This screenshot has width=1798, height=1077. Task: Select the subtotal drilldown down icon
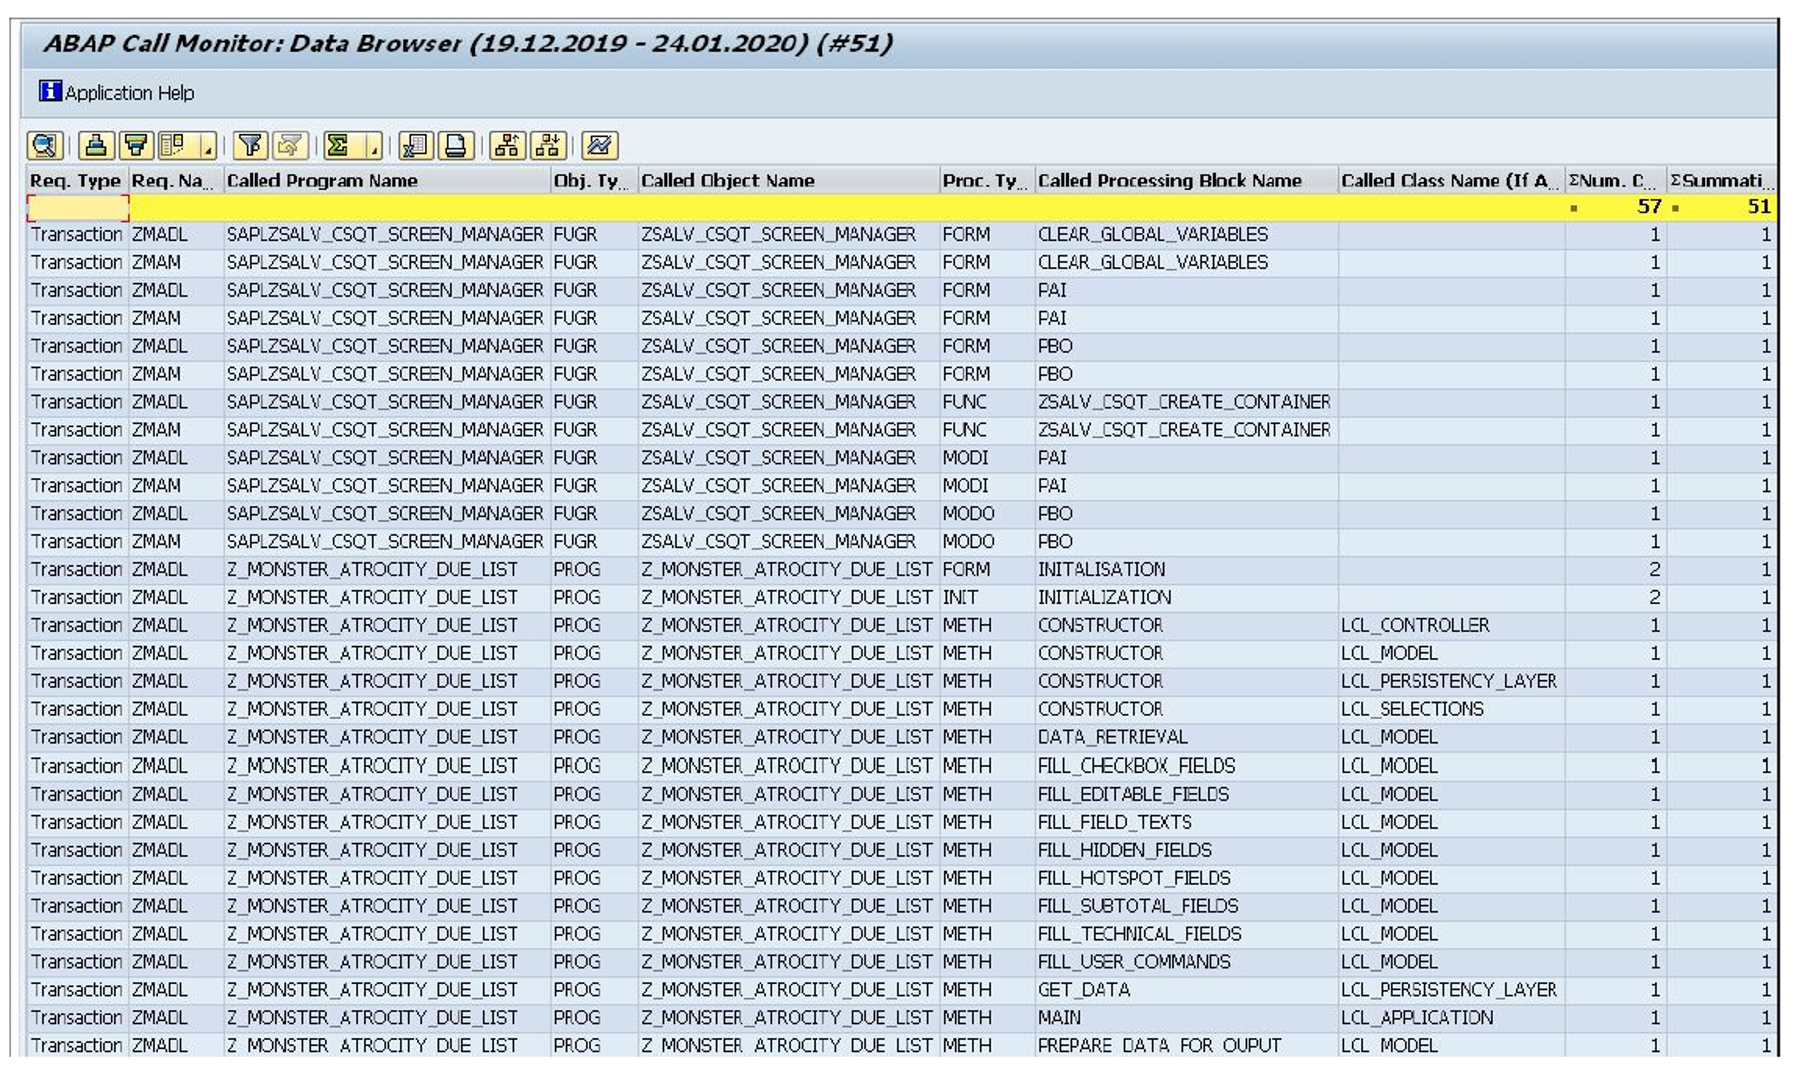546,146
